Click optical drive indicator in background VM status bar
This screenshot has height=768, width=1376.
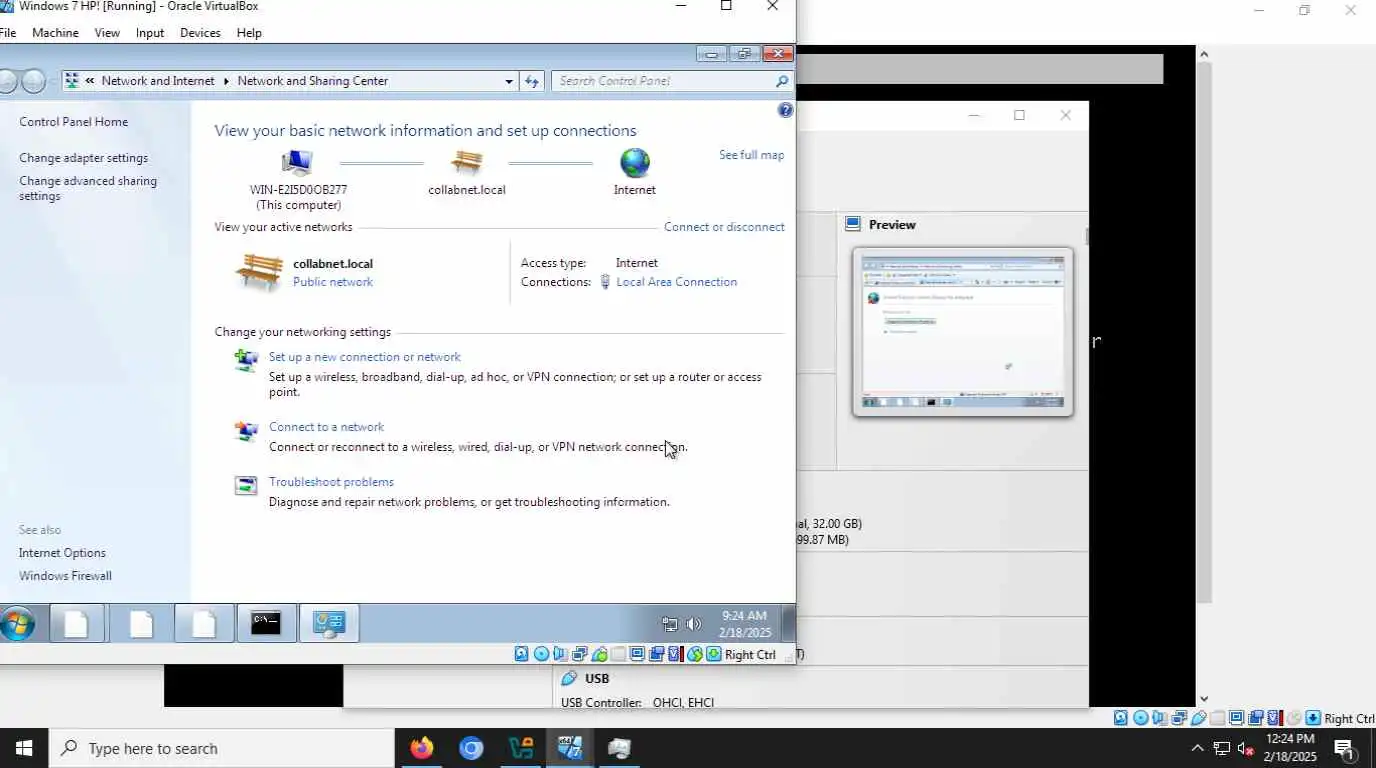(1140, 718)
